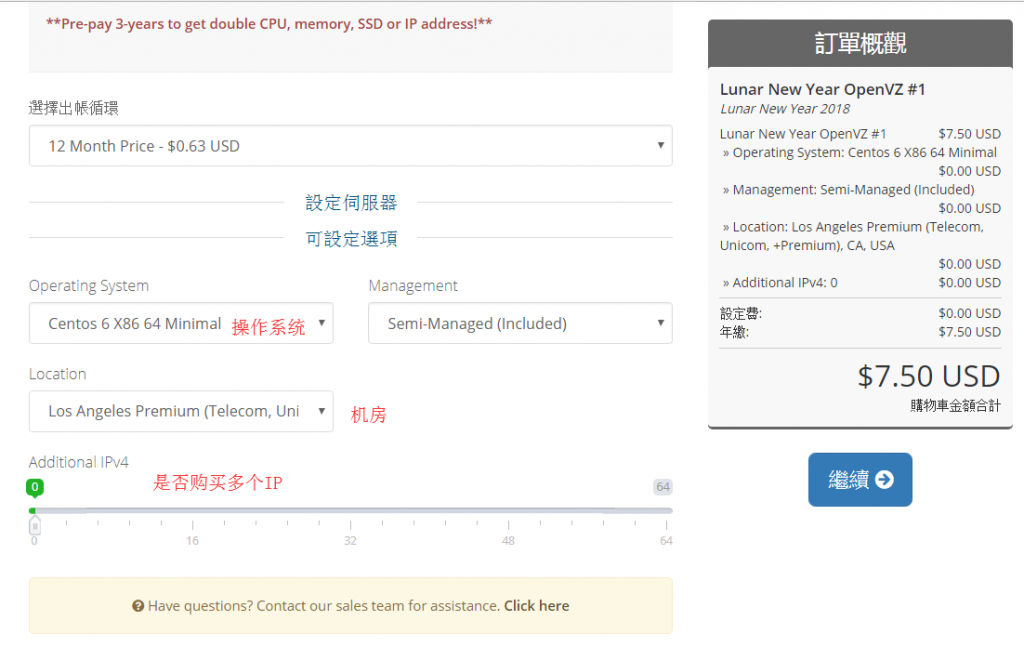Viewport: 1024px width, 647px height.
Task: Click the Additional IPv4 slider handle
Action: point(35,525)
